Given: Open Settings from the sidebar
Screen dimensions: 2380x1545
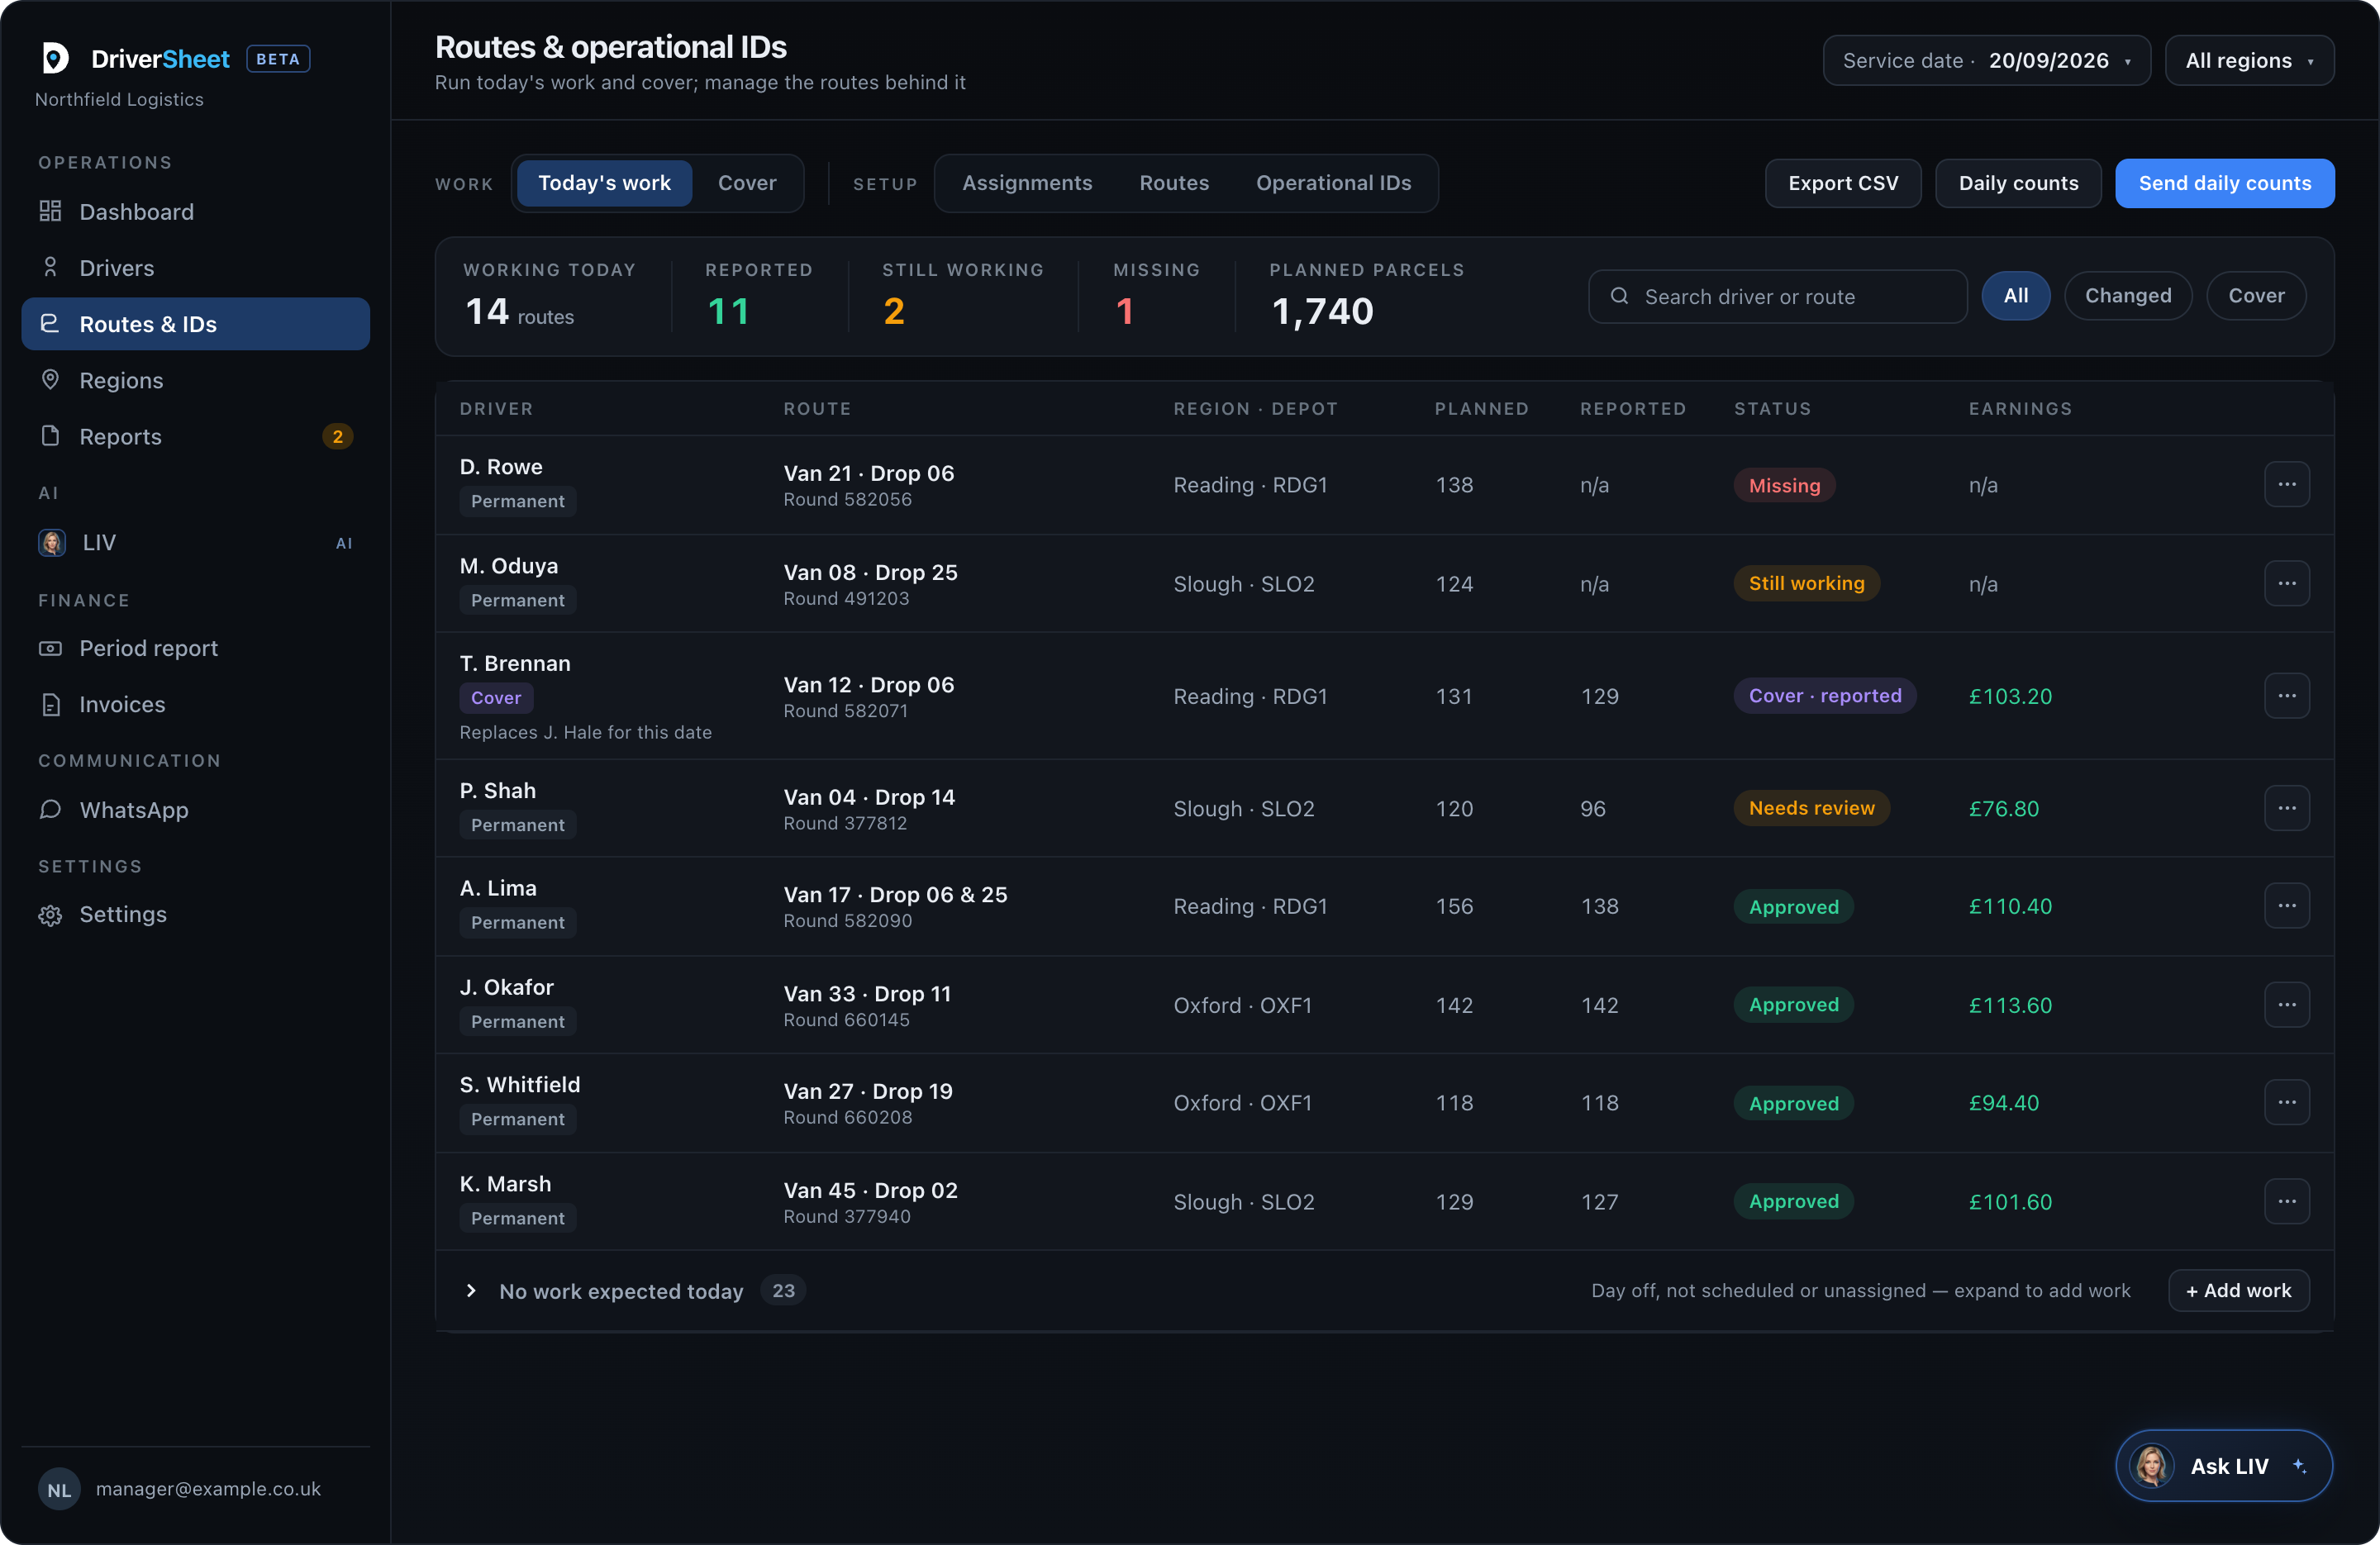Looking at the screenshot, I should click(x=195, y=914).
